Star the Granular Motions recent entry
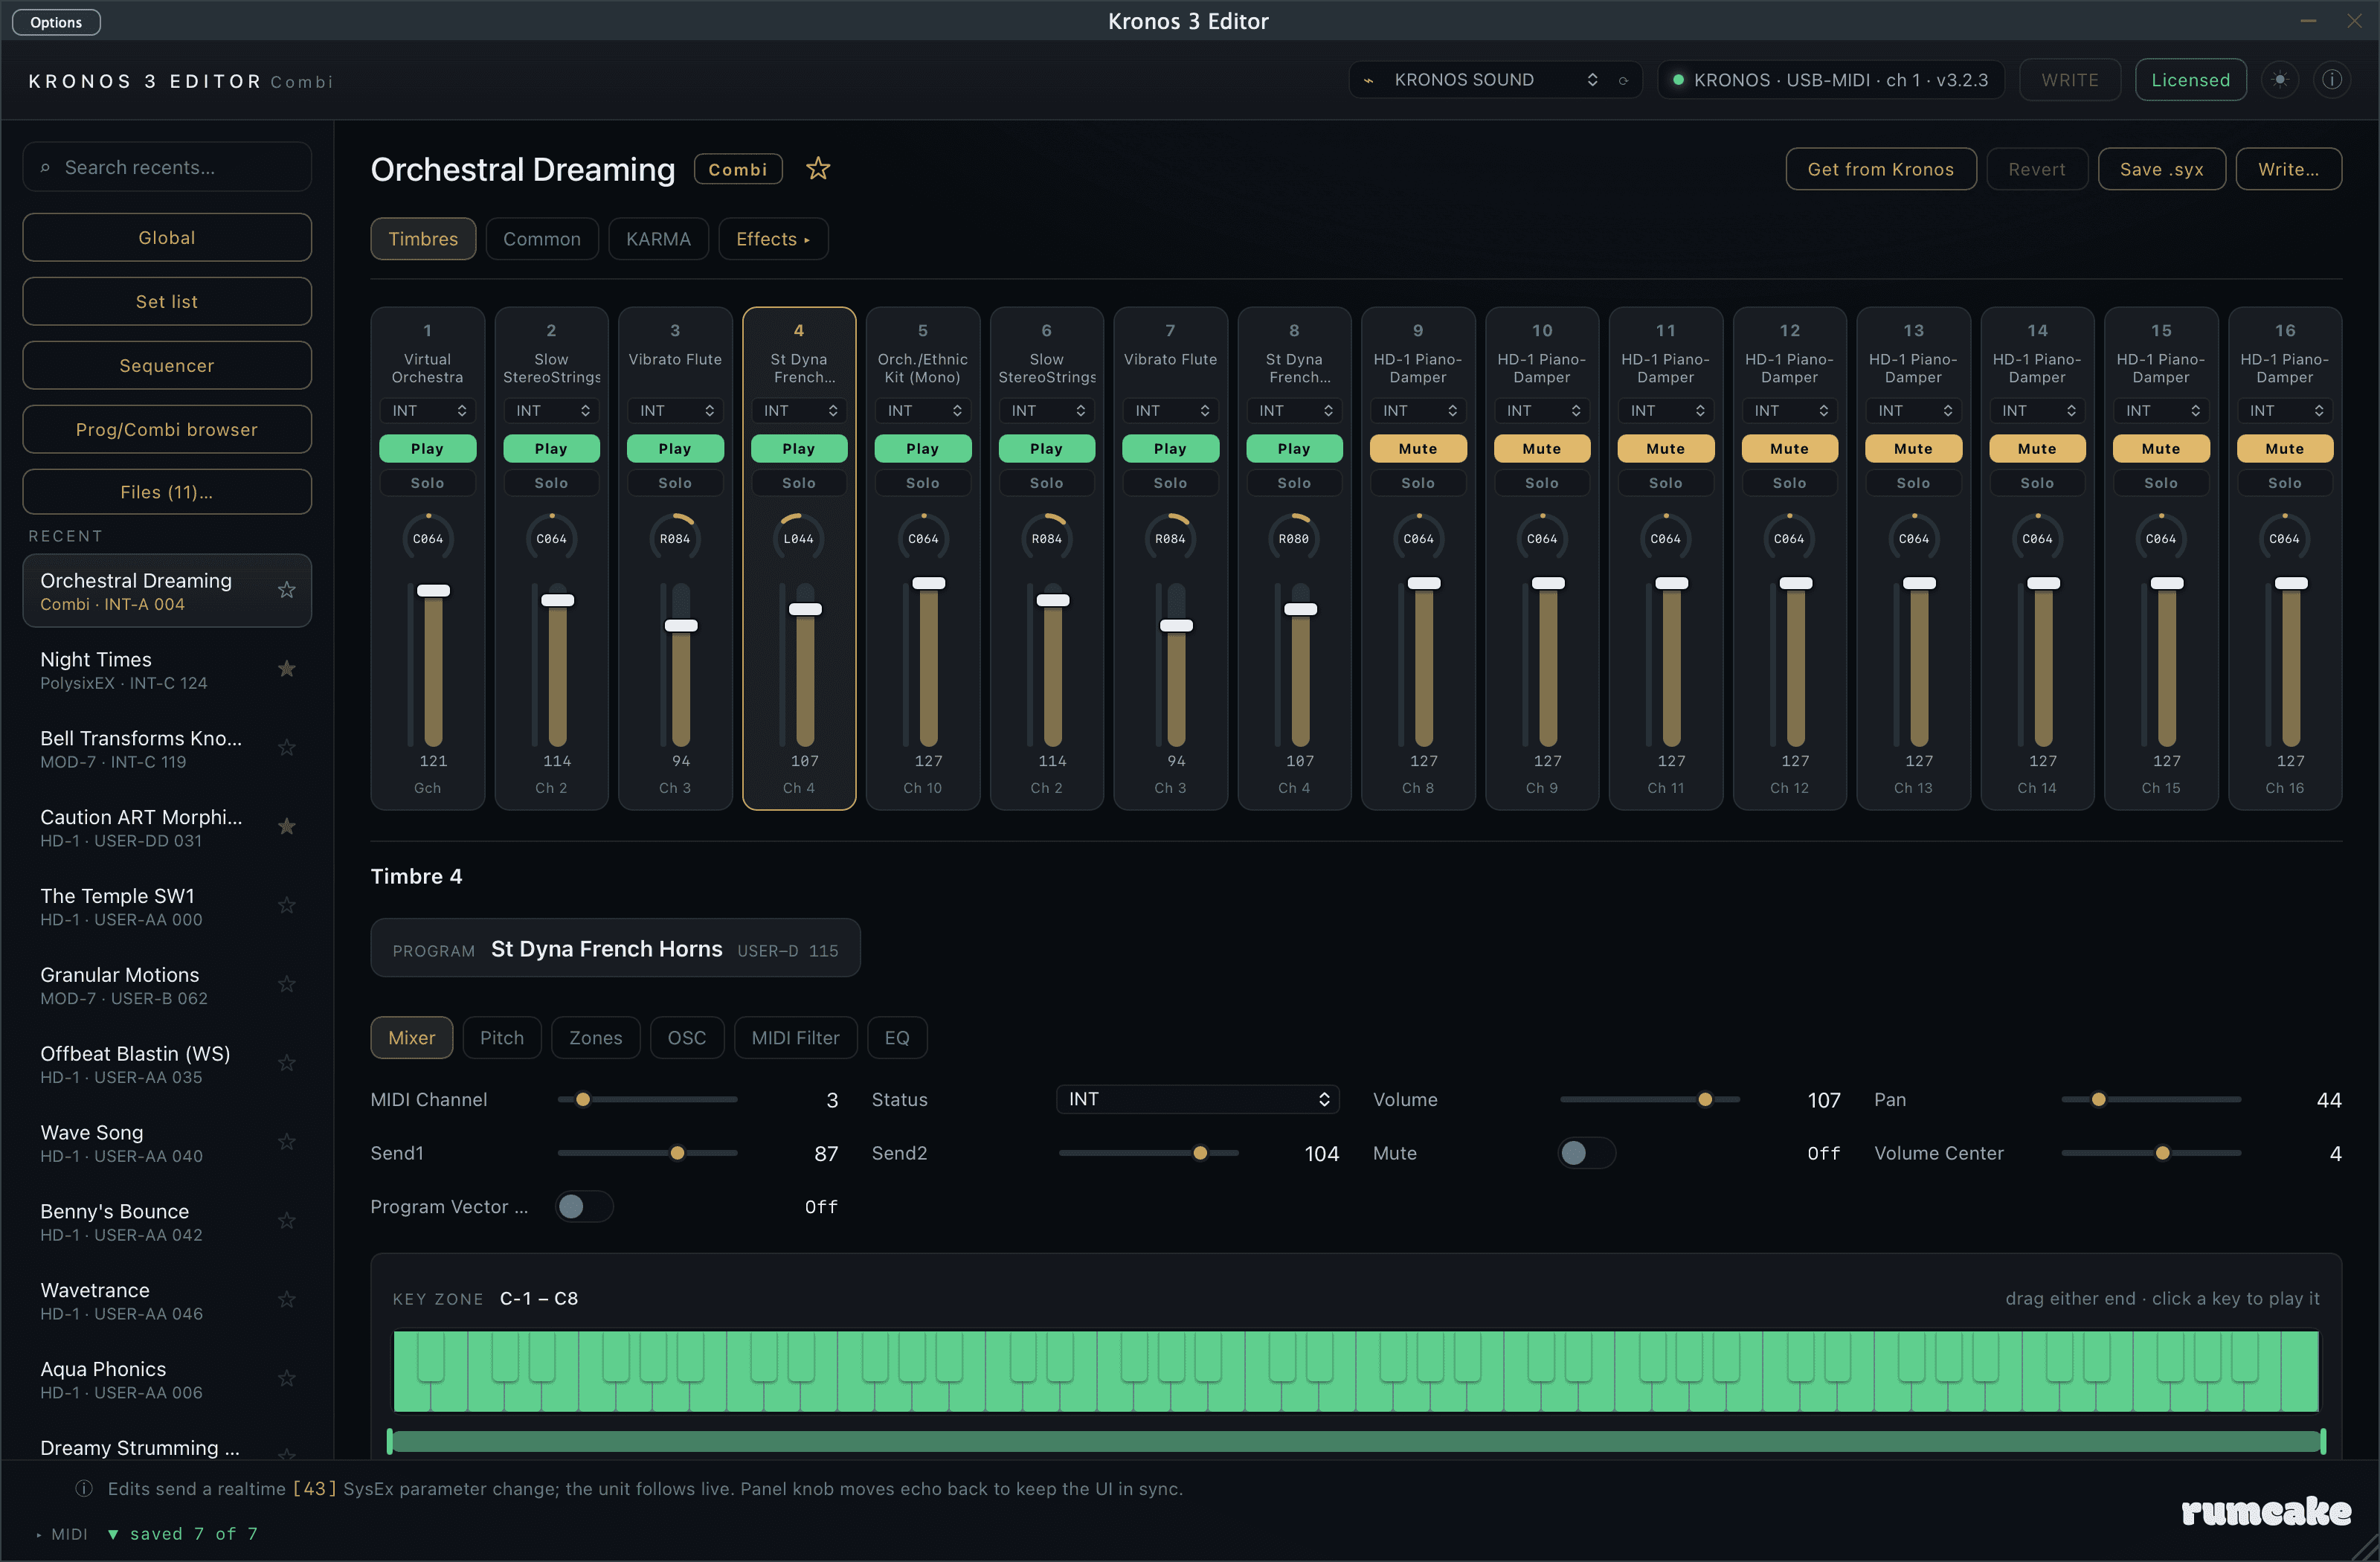 [287, 985]
